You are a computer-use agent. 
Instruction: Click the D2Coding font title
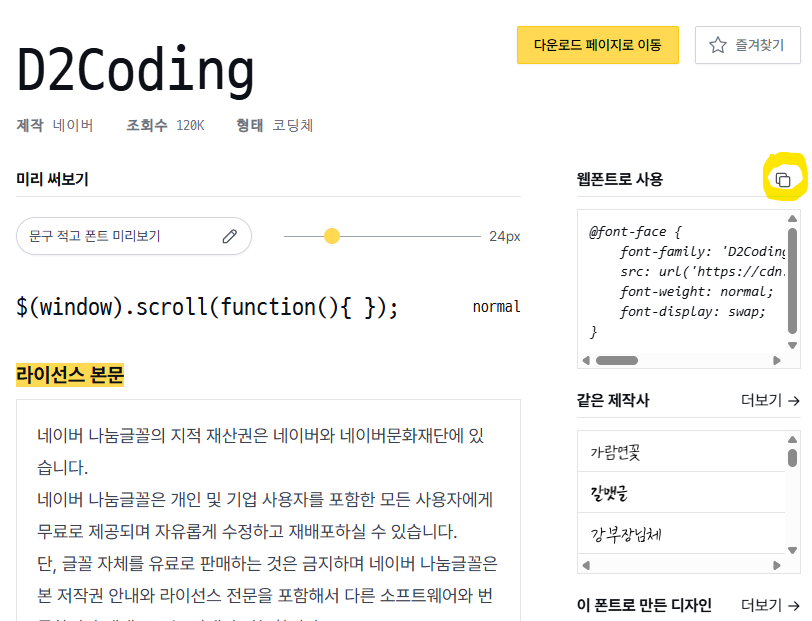[x=136, y=71]
